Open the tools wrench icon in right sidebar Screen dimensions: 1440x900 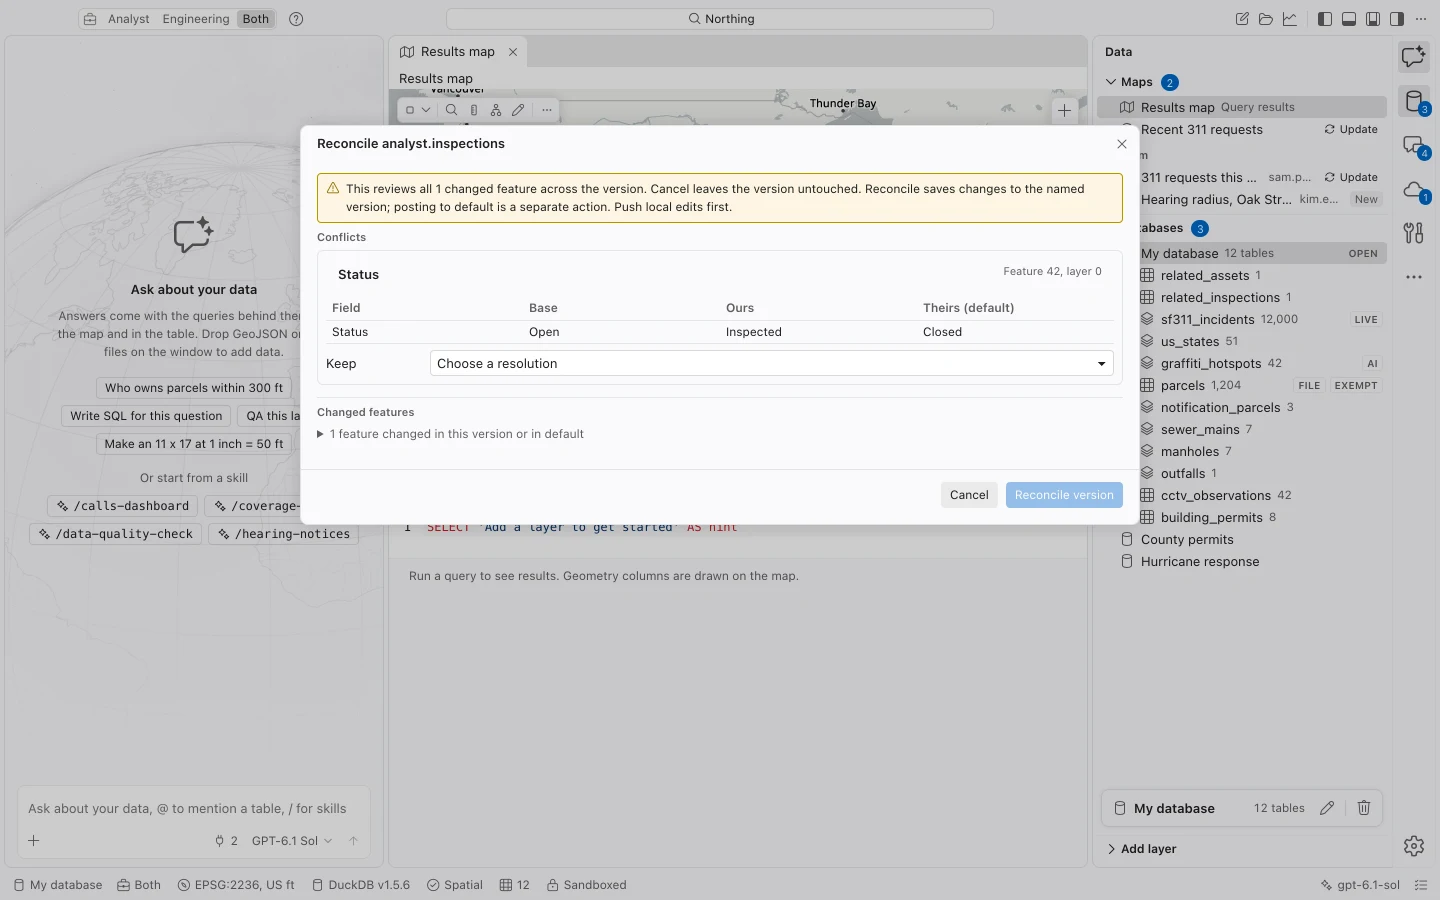point(1414,233)
